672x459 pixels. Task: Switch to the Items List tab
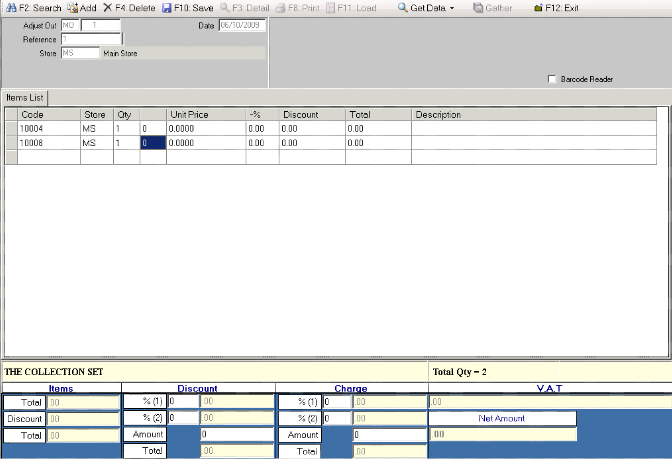click(25, 97)
